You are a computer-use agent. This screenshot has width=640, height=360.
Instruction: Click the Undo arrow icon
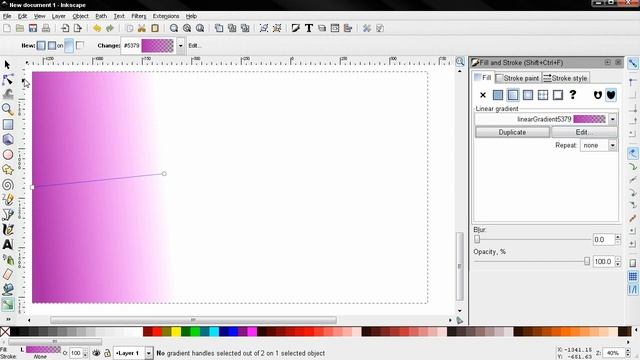(97, 28)
